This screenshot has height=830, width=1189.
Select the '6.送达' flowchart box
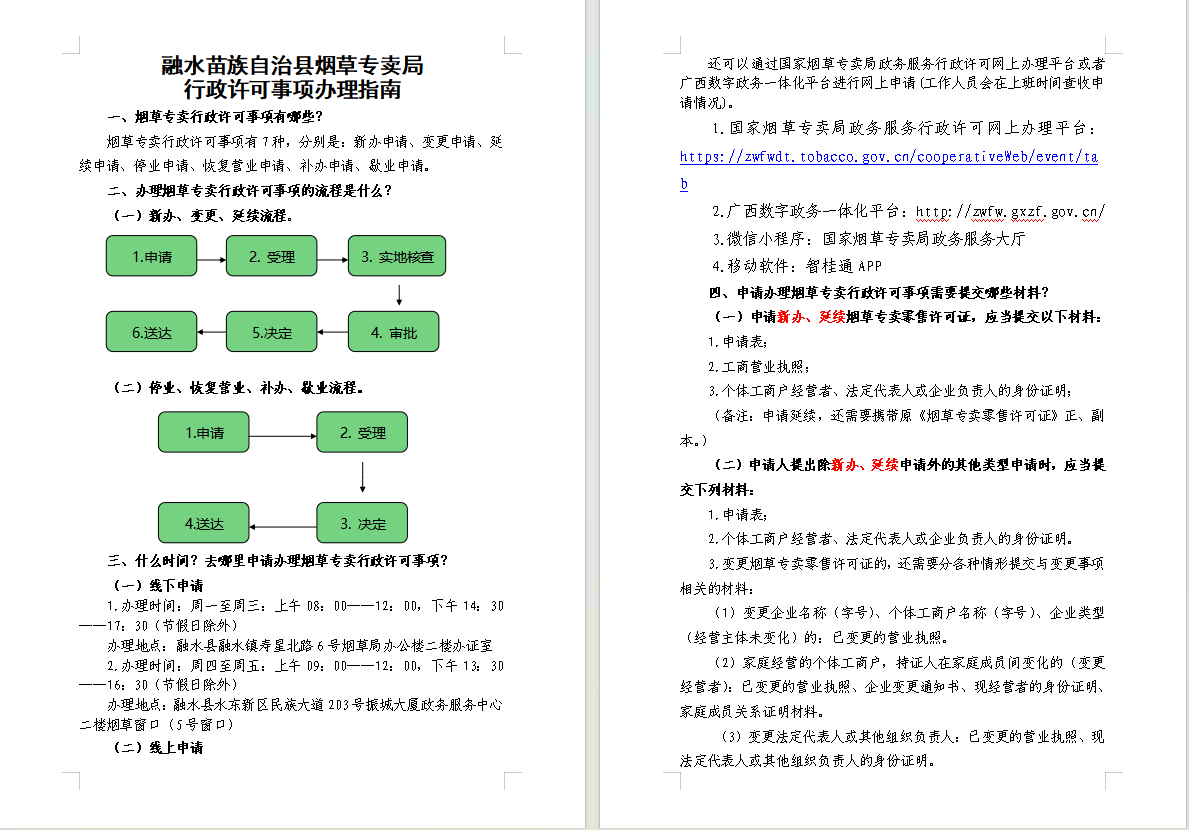pyautogui.click(x=151, y=332)
